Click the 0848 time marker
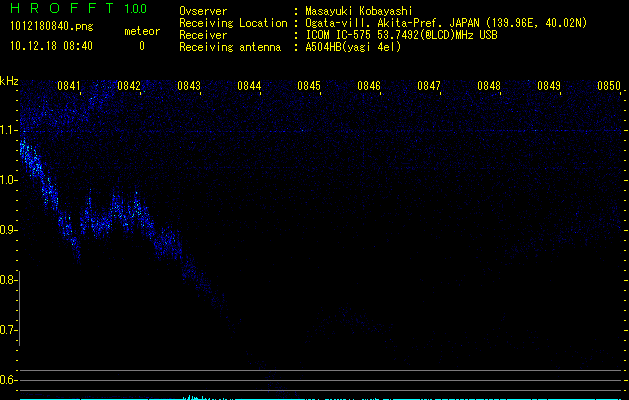Image resolution: width=629 pixels, height=400 pixels. [489, 86]
